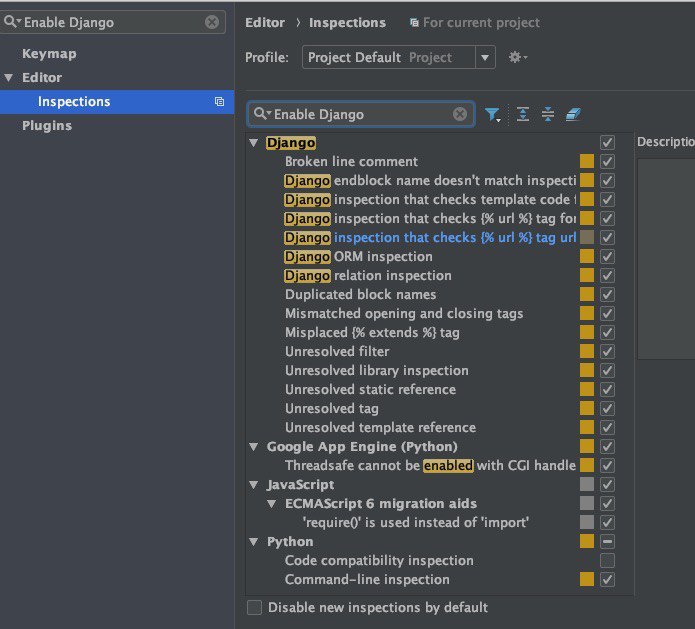This screenshot has height=629, width=695.
Task: Select Django endblock name doesn't match inspection
Action: [x=430, y=180]
